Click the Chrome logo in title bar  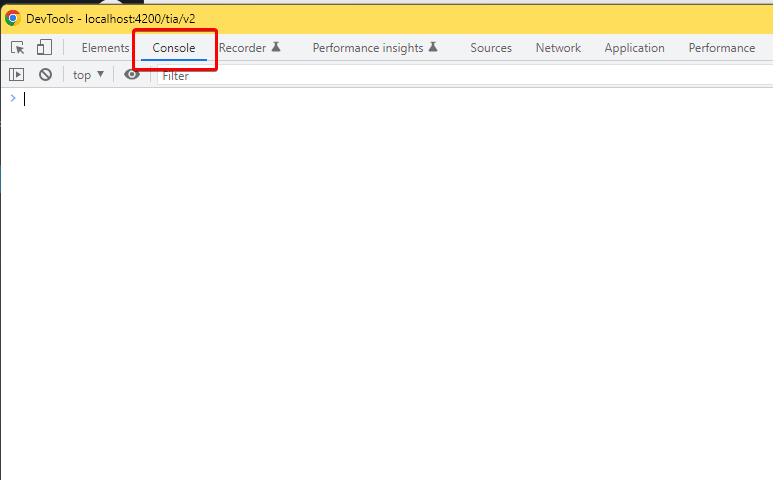(x=13, y=18)
